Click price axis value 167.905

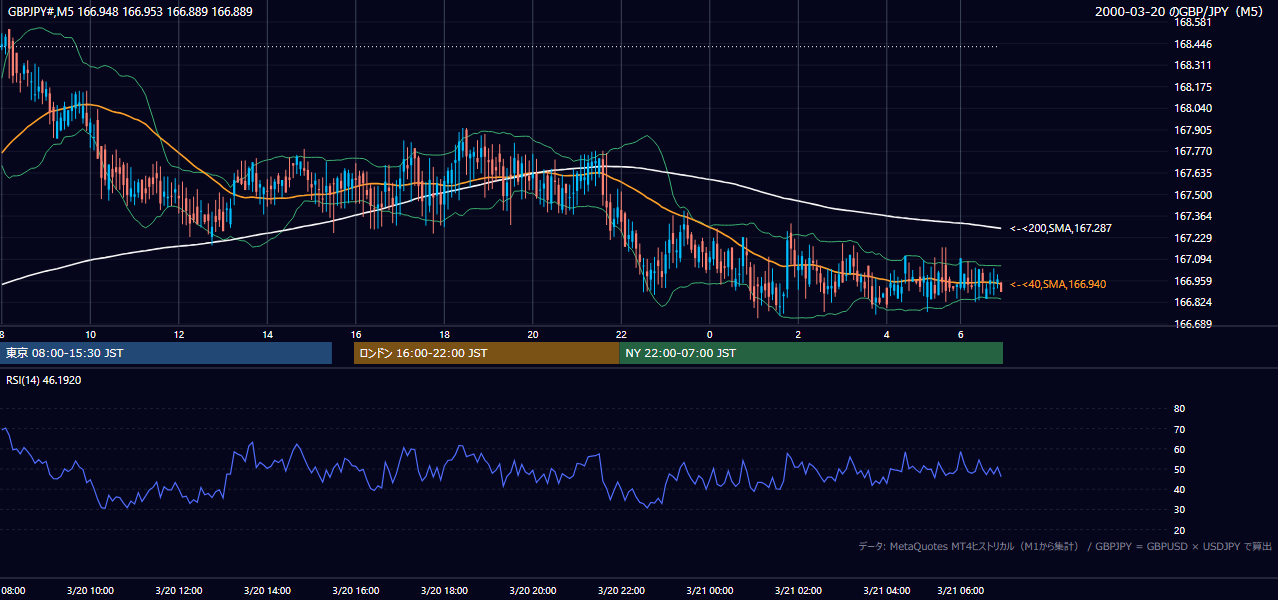click(x=1192, y=130)
